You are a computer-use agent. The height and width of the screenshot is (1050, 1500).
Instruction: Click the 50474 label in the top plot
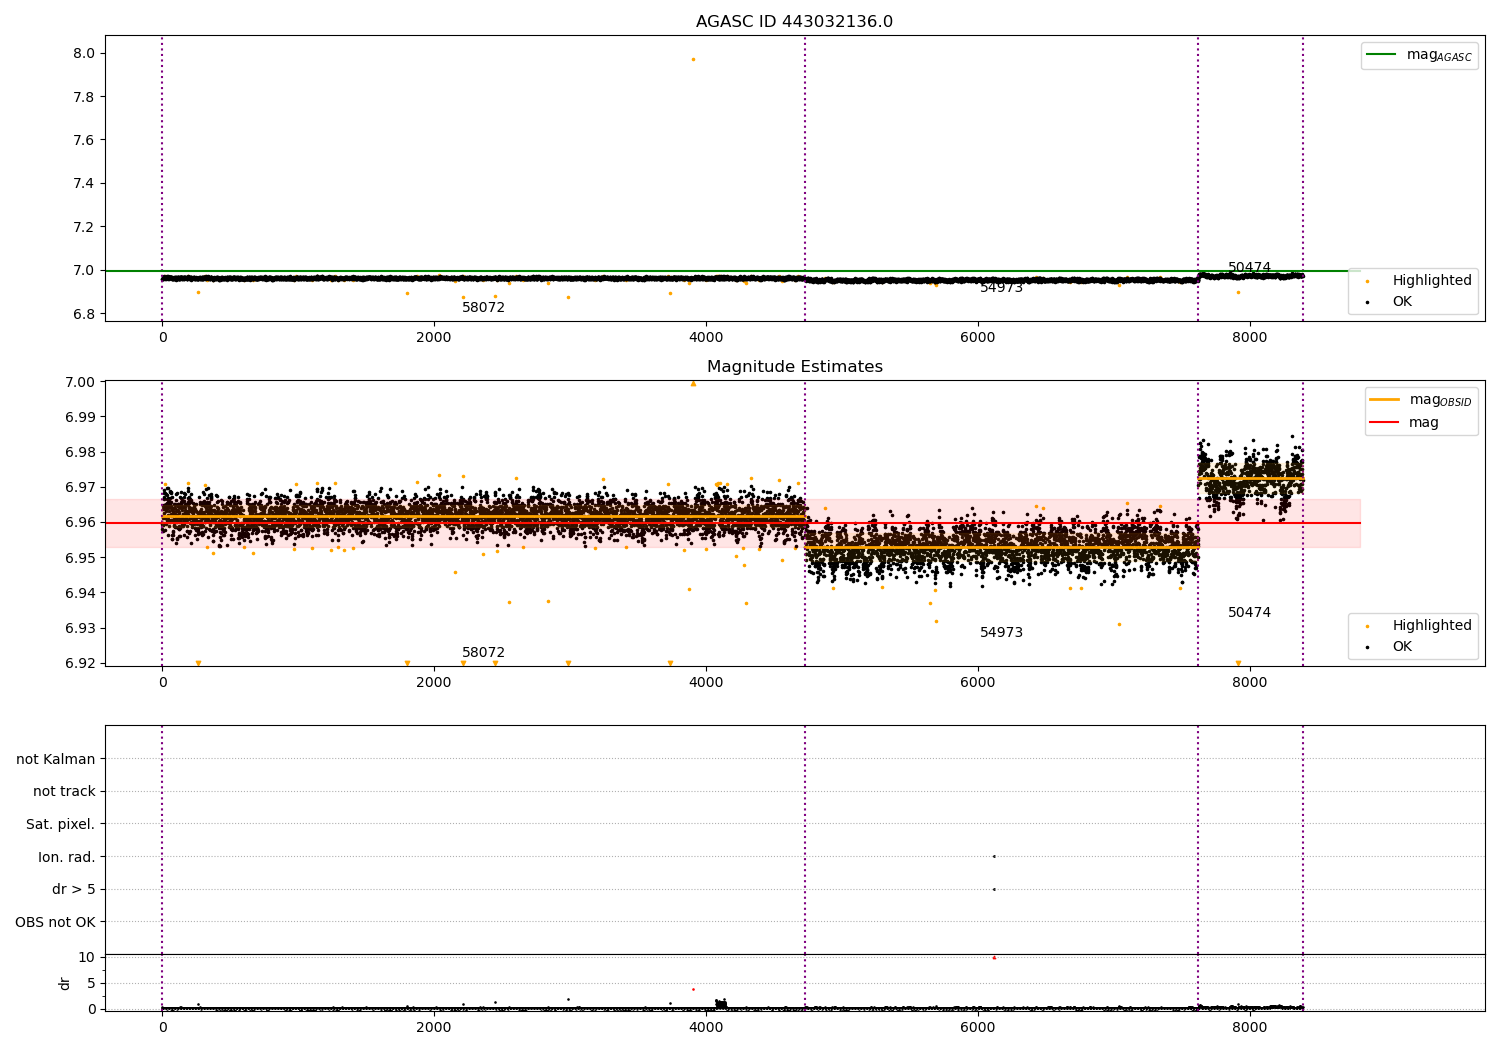click(1249, 268)
